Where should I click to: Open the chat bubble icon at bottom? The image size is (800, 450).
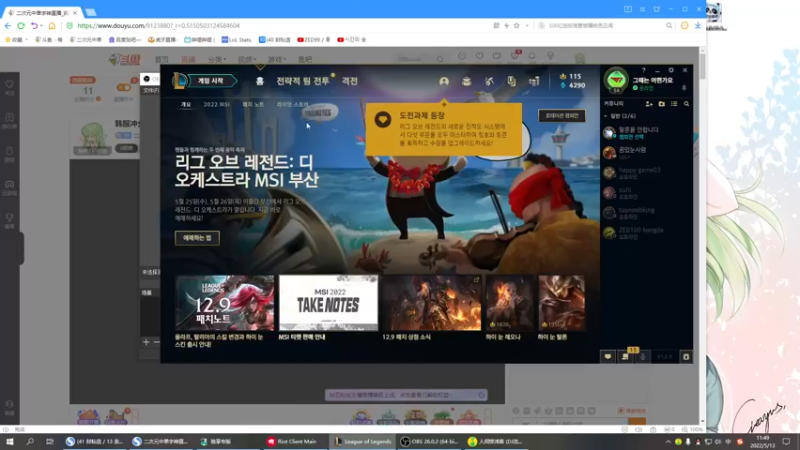pos(608,357)
